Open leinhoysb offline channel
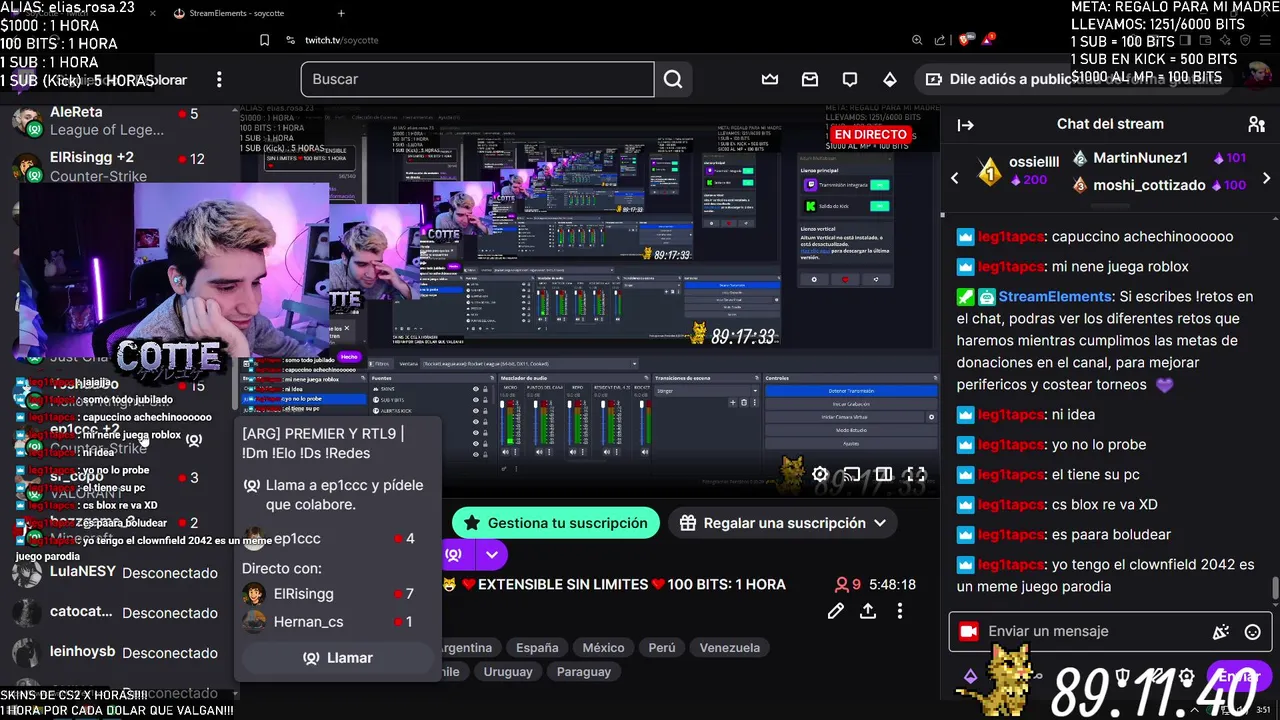The height and width of the screenshot is (720, 1280). point(118,653)
